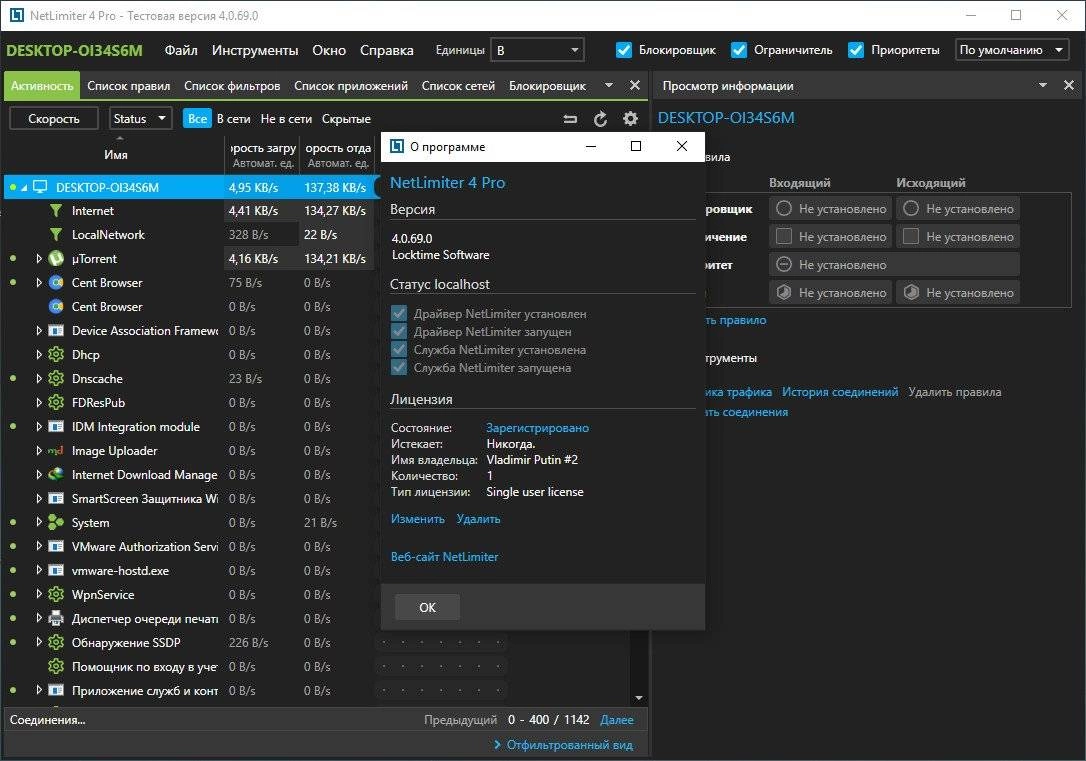Open the 'Веб-сайт NetLimiter' link
Image resolution: width=1086 pixels, height=761 pixels.
pyautogui.click(x=445, y=557)
